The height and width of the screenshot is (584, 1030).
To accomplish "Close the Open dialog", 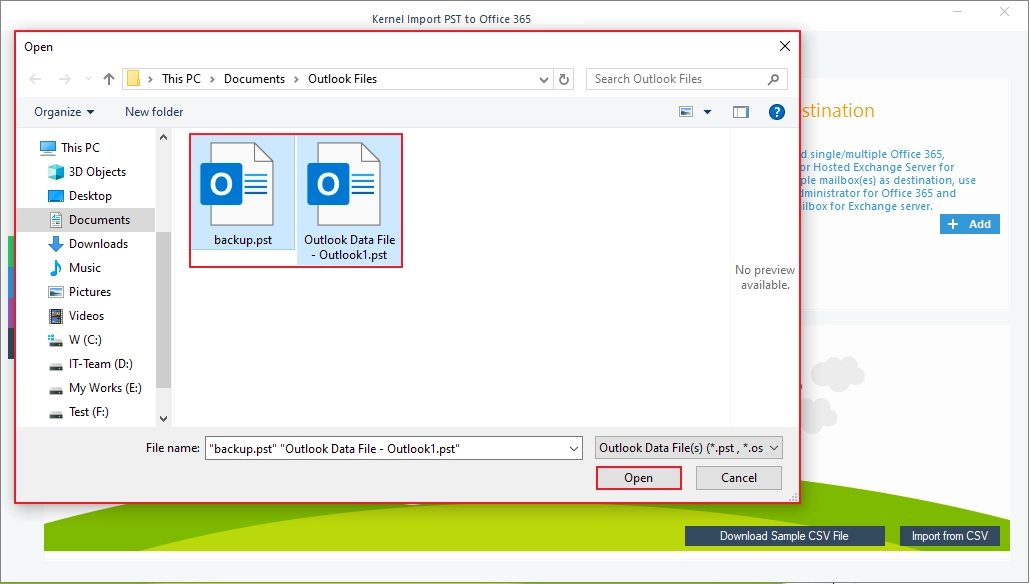I will click(784, 47).
